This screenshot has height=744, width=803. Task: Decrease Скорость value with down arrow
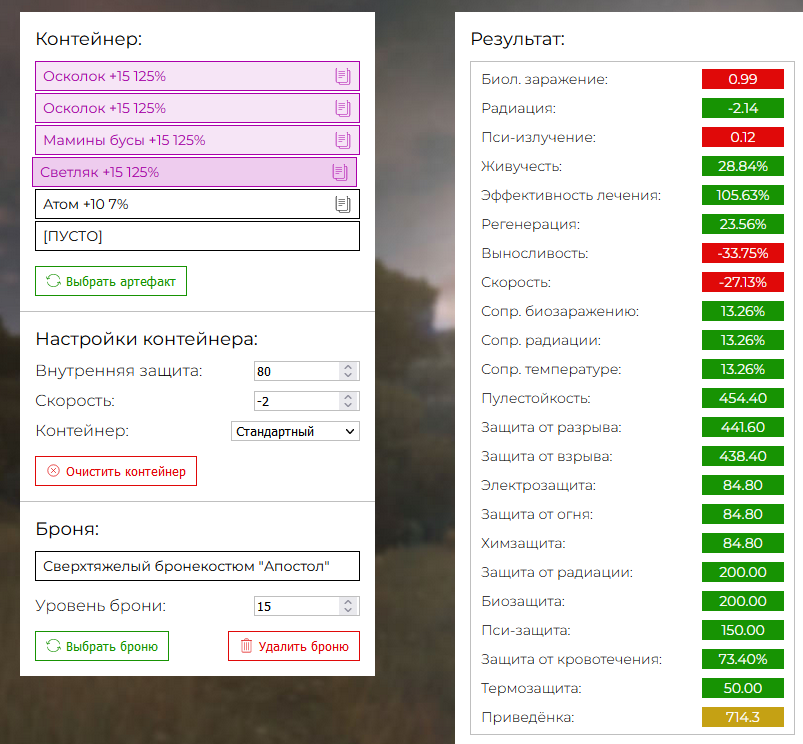point(348,405)
